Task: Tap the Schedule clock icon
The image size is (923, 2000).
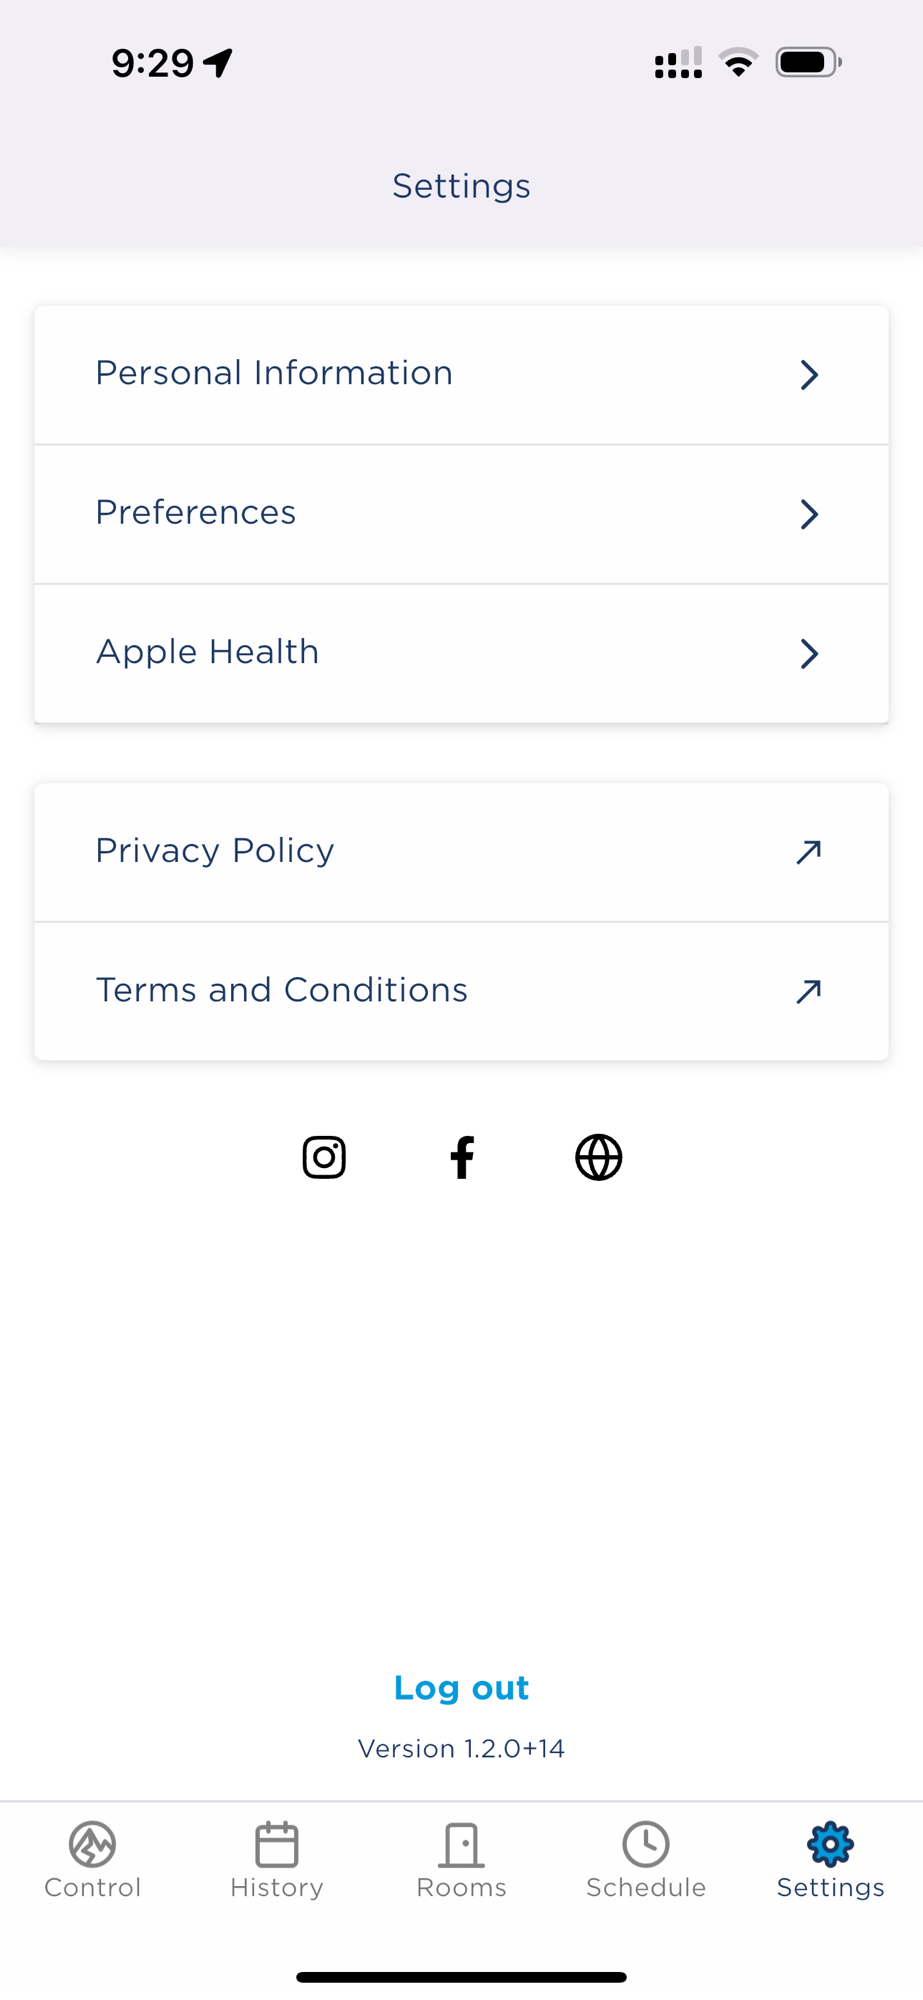Action: pyautogui.click(x=646, y=1844)
